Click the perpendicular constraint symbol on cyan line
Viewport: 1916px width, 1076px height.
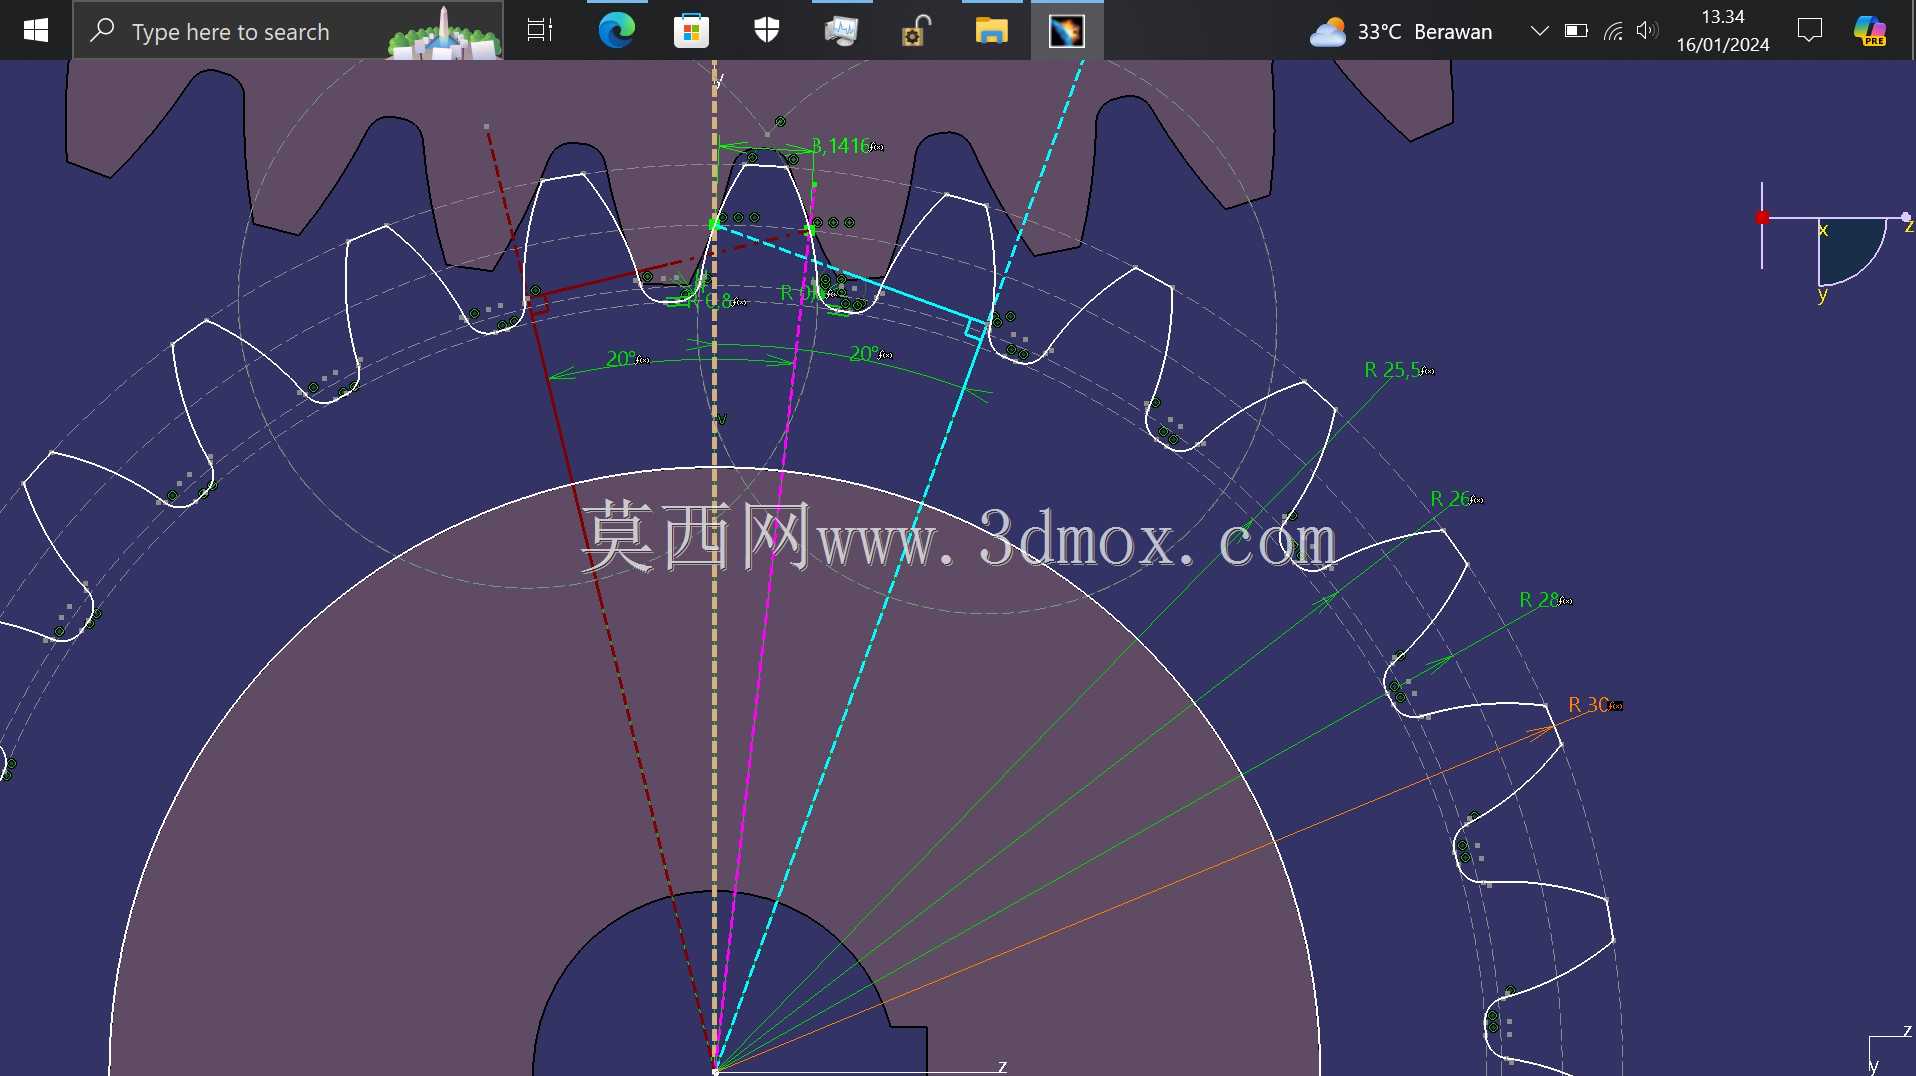point(975,329)
